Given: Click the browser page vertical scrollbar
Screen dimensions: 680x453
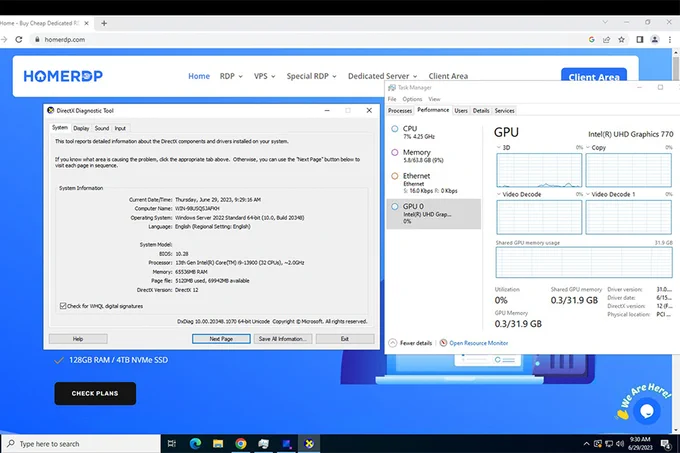Looking at the screenshot, I should click(x=676, y=241).
